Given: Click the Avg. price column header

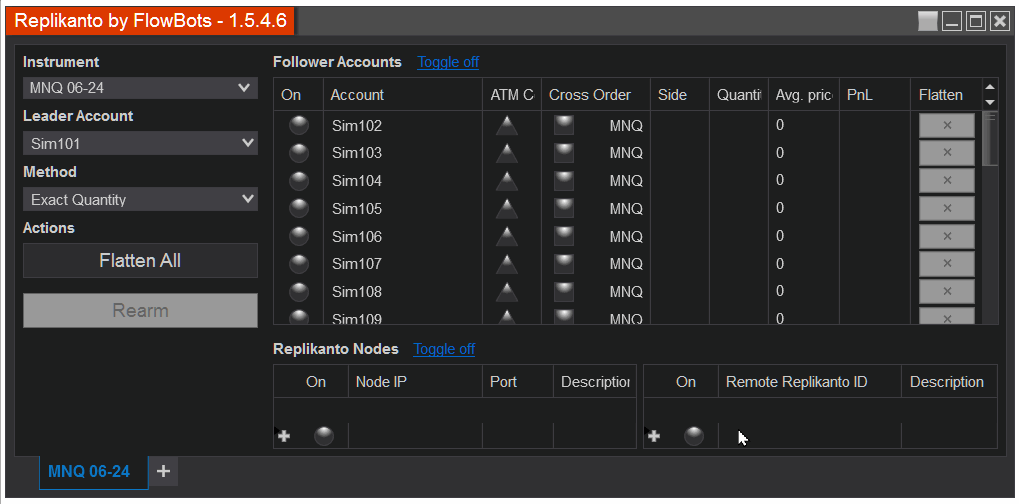Looking at the screenshot, I should tap(804, 95).
